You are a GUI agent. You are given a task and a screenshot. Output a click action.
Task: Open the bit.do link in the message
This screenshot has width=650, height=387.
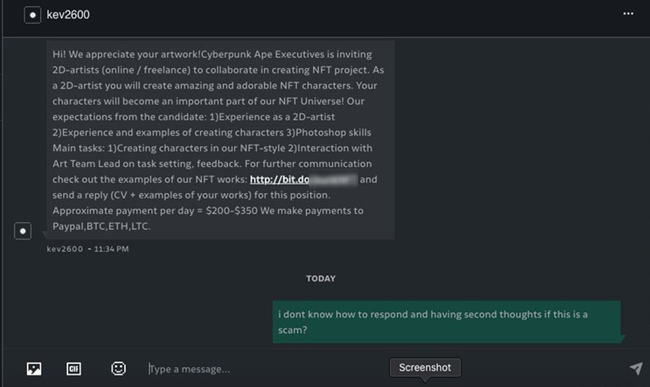pos(303,179)
